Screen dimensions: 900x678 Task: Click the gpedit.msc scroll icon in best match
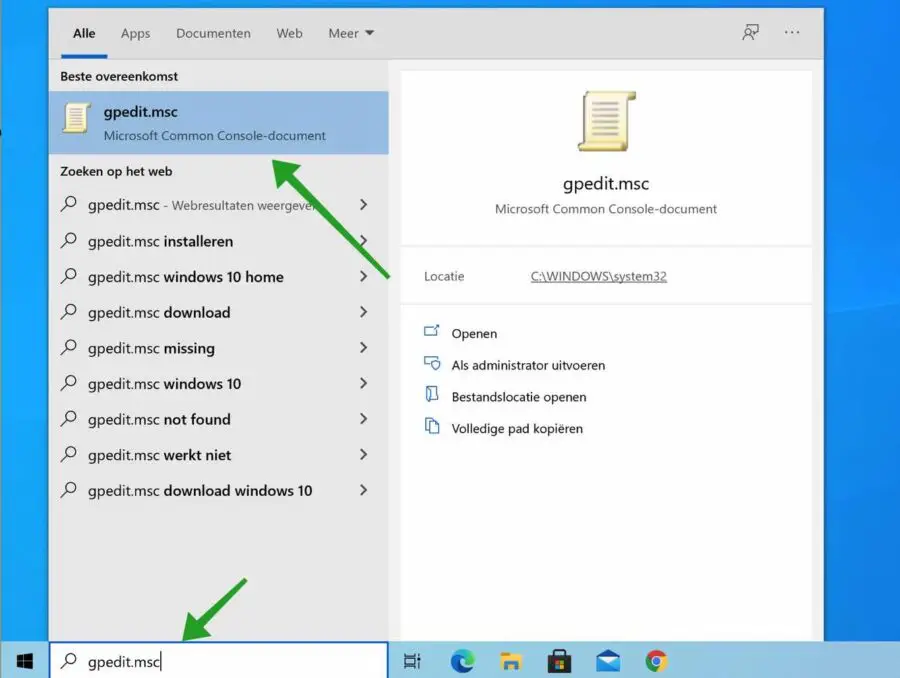pyautogui.click(x=77, y=118)
